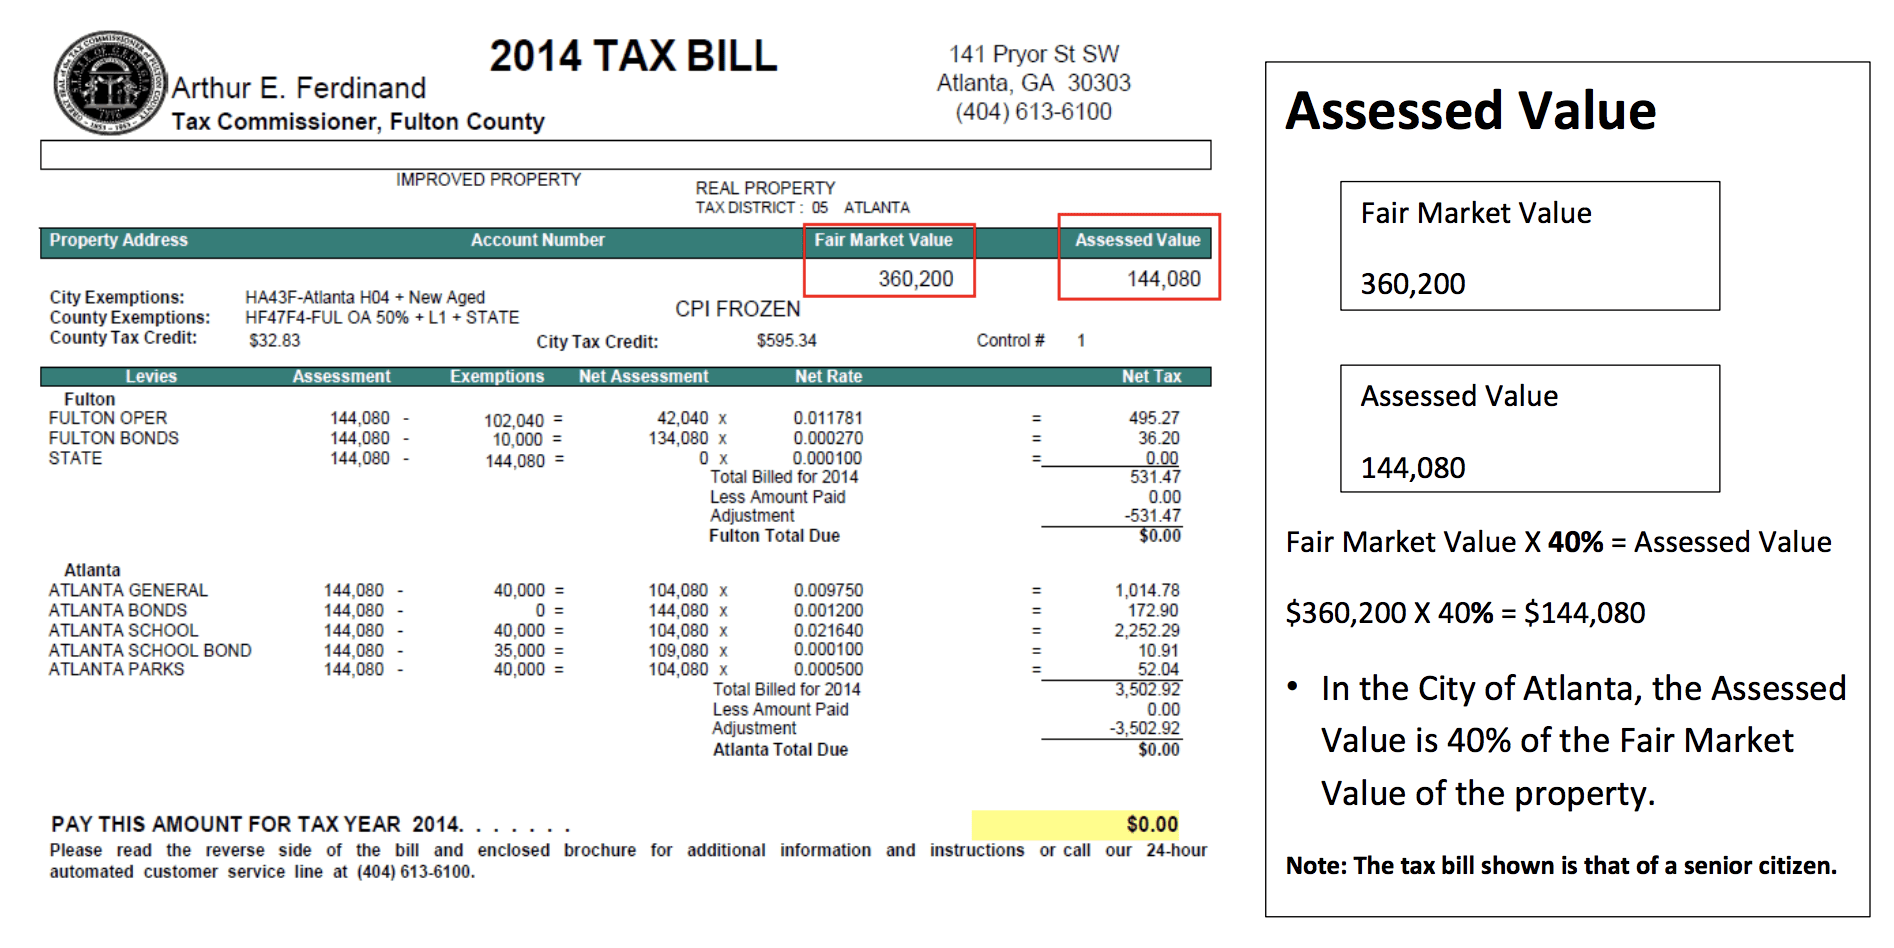Select the 144,080 value under Assessed Value header on the bill
Image resolution: width=1894 pixels, height=948 pixels.
click(x=1164, y=279)
